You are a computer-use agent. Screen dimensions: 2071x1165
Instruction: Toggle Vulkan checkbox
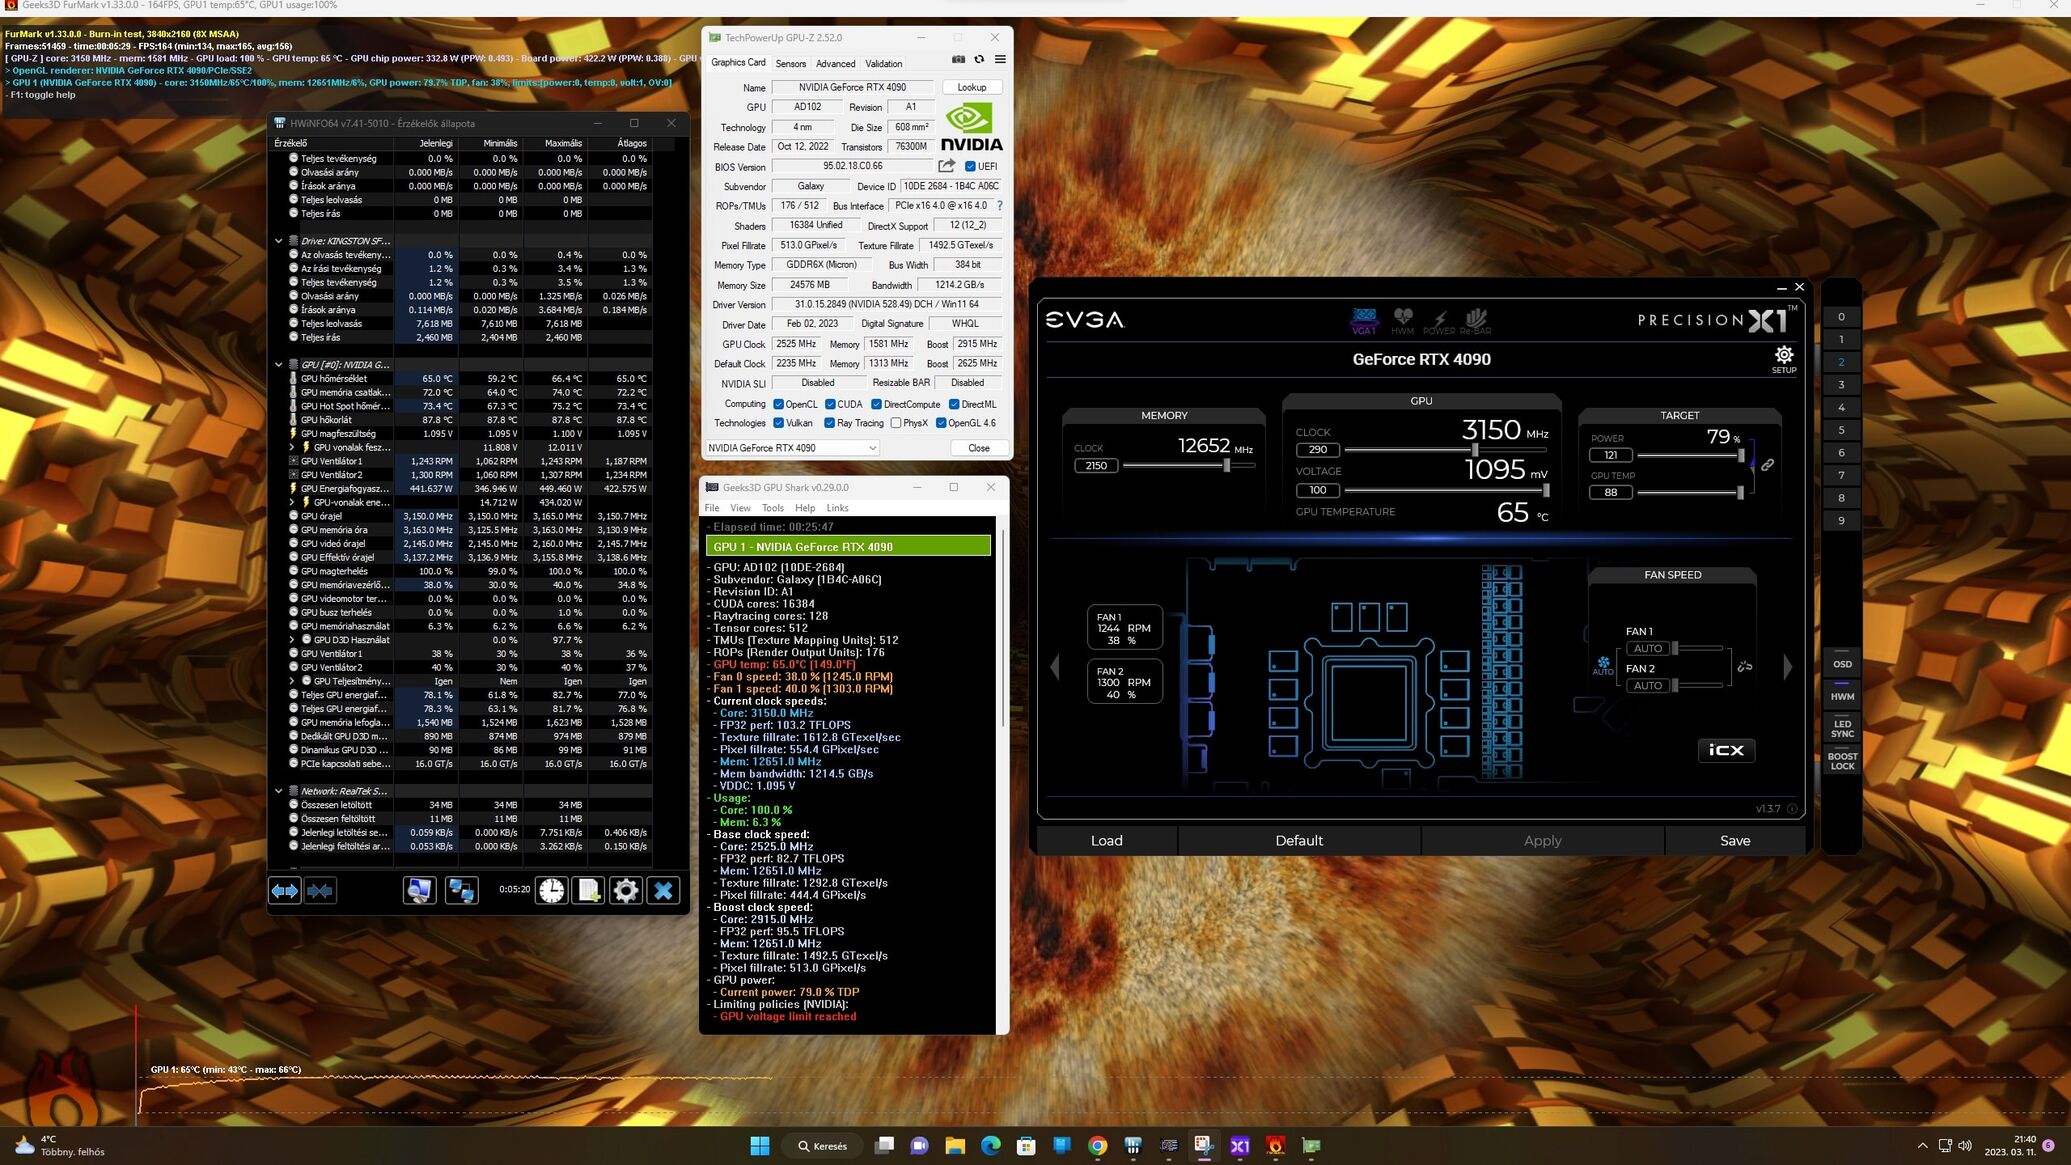[778, 423]
